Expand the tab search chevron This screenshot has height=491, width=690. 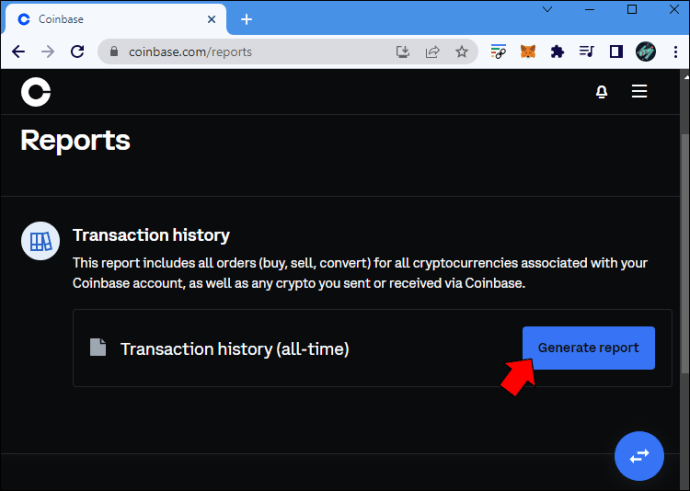(x=547, y=9)
